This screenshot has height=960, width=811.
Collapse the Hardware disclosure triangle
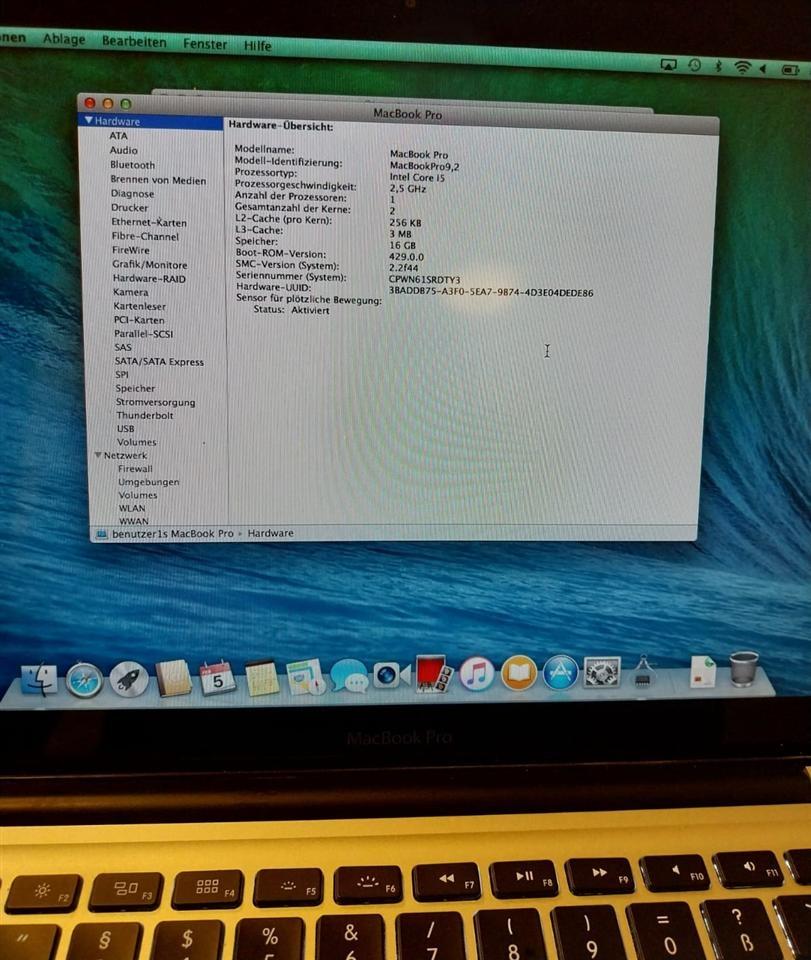coord(89,120)
